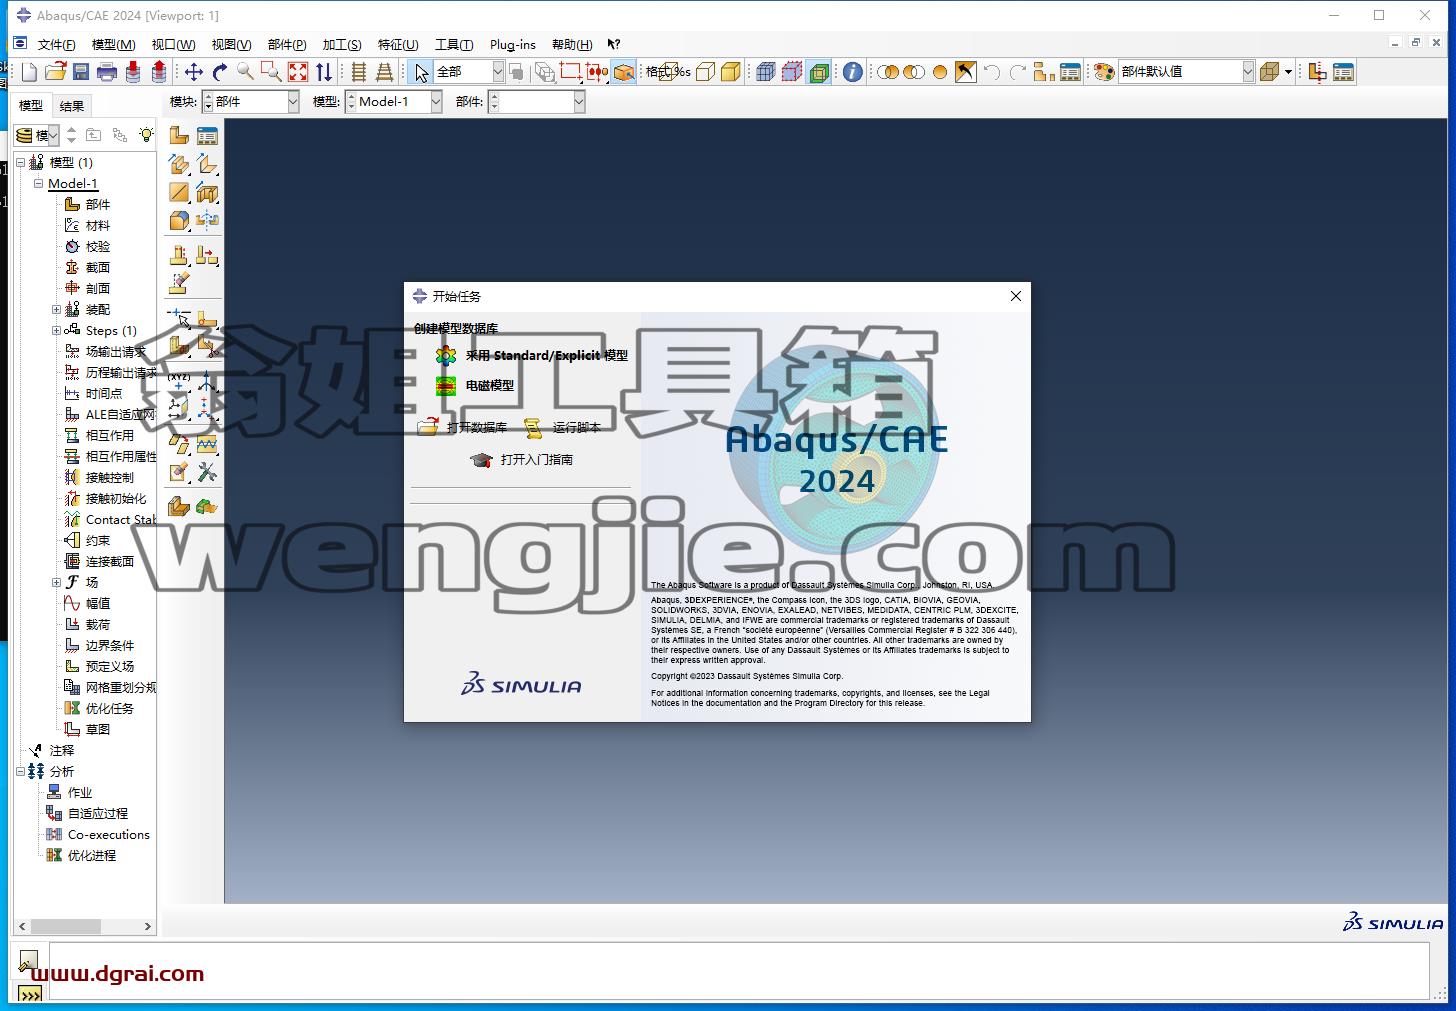This screenshot has height=1011, width=1456.
Task: Click the model tree horizontal scrollbar
Action: [x=84, y=926]
